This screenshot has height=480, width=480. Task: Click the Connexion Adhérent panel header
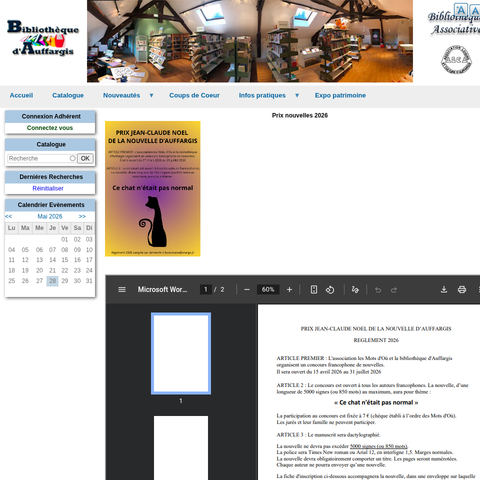coord(50,116)
